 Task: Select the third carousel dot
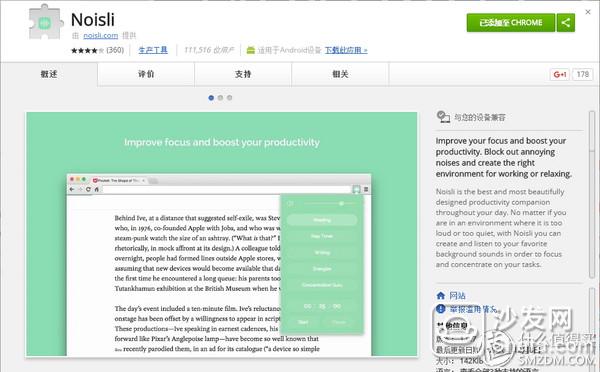coord(229,98)
